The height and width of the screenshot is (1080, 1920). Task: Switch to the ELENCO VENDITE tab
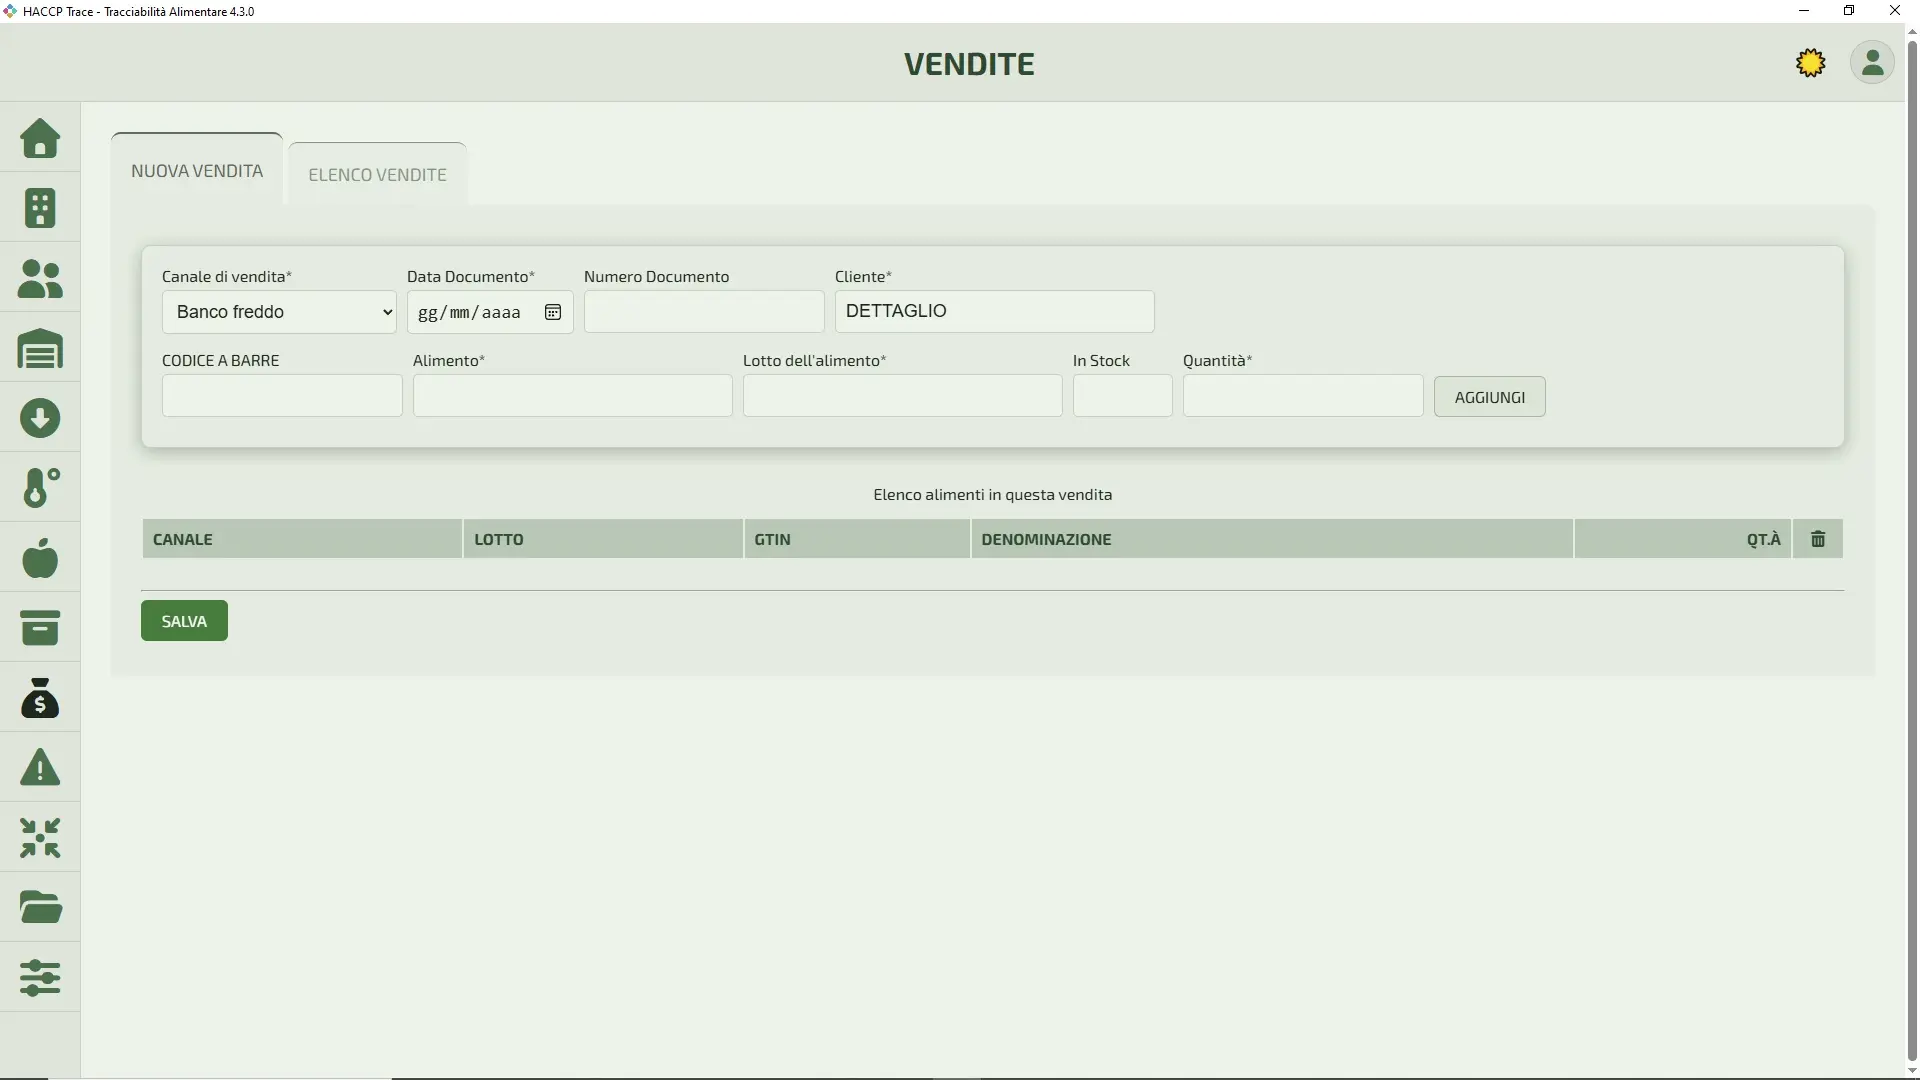(x=377, y=174)
